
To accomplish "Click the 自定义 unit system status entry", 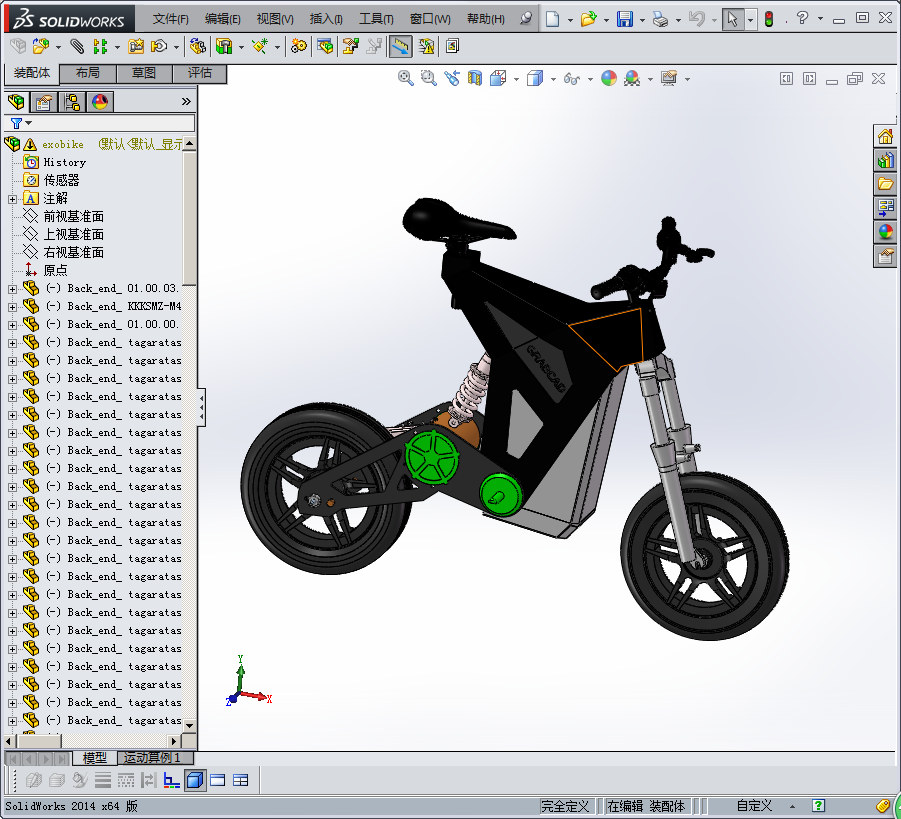I will (754, 806).
